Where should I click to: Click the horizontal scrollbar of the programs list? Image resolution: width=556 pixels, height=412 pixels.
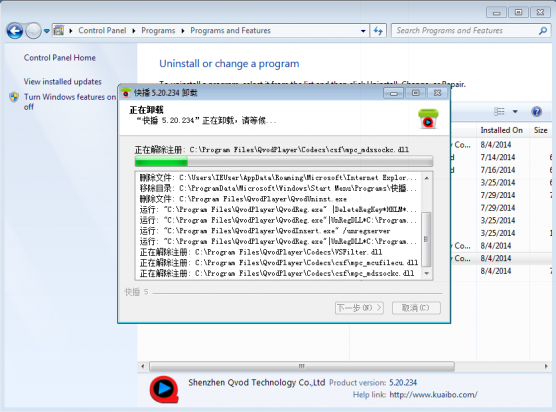(344, 366)
